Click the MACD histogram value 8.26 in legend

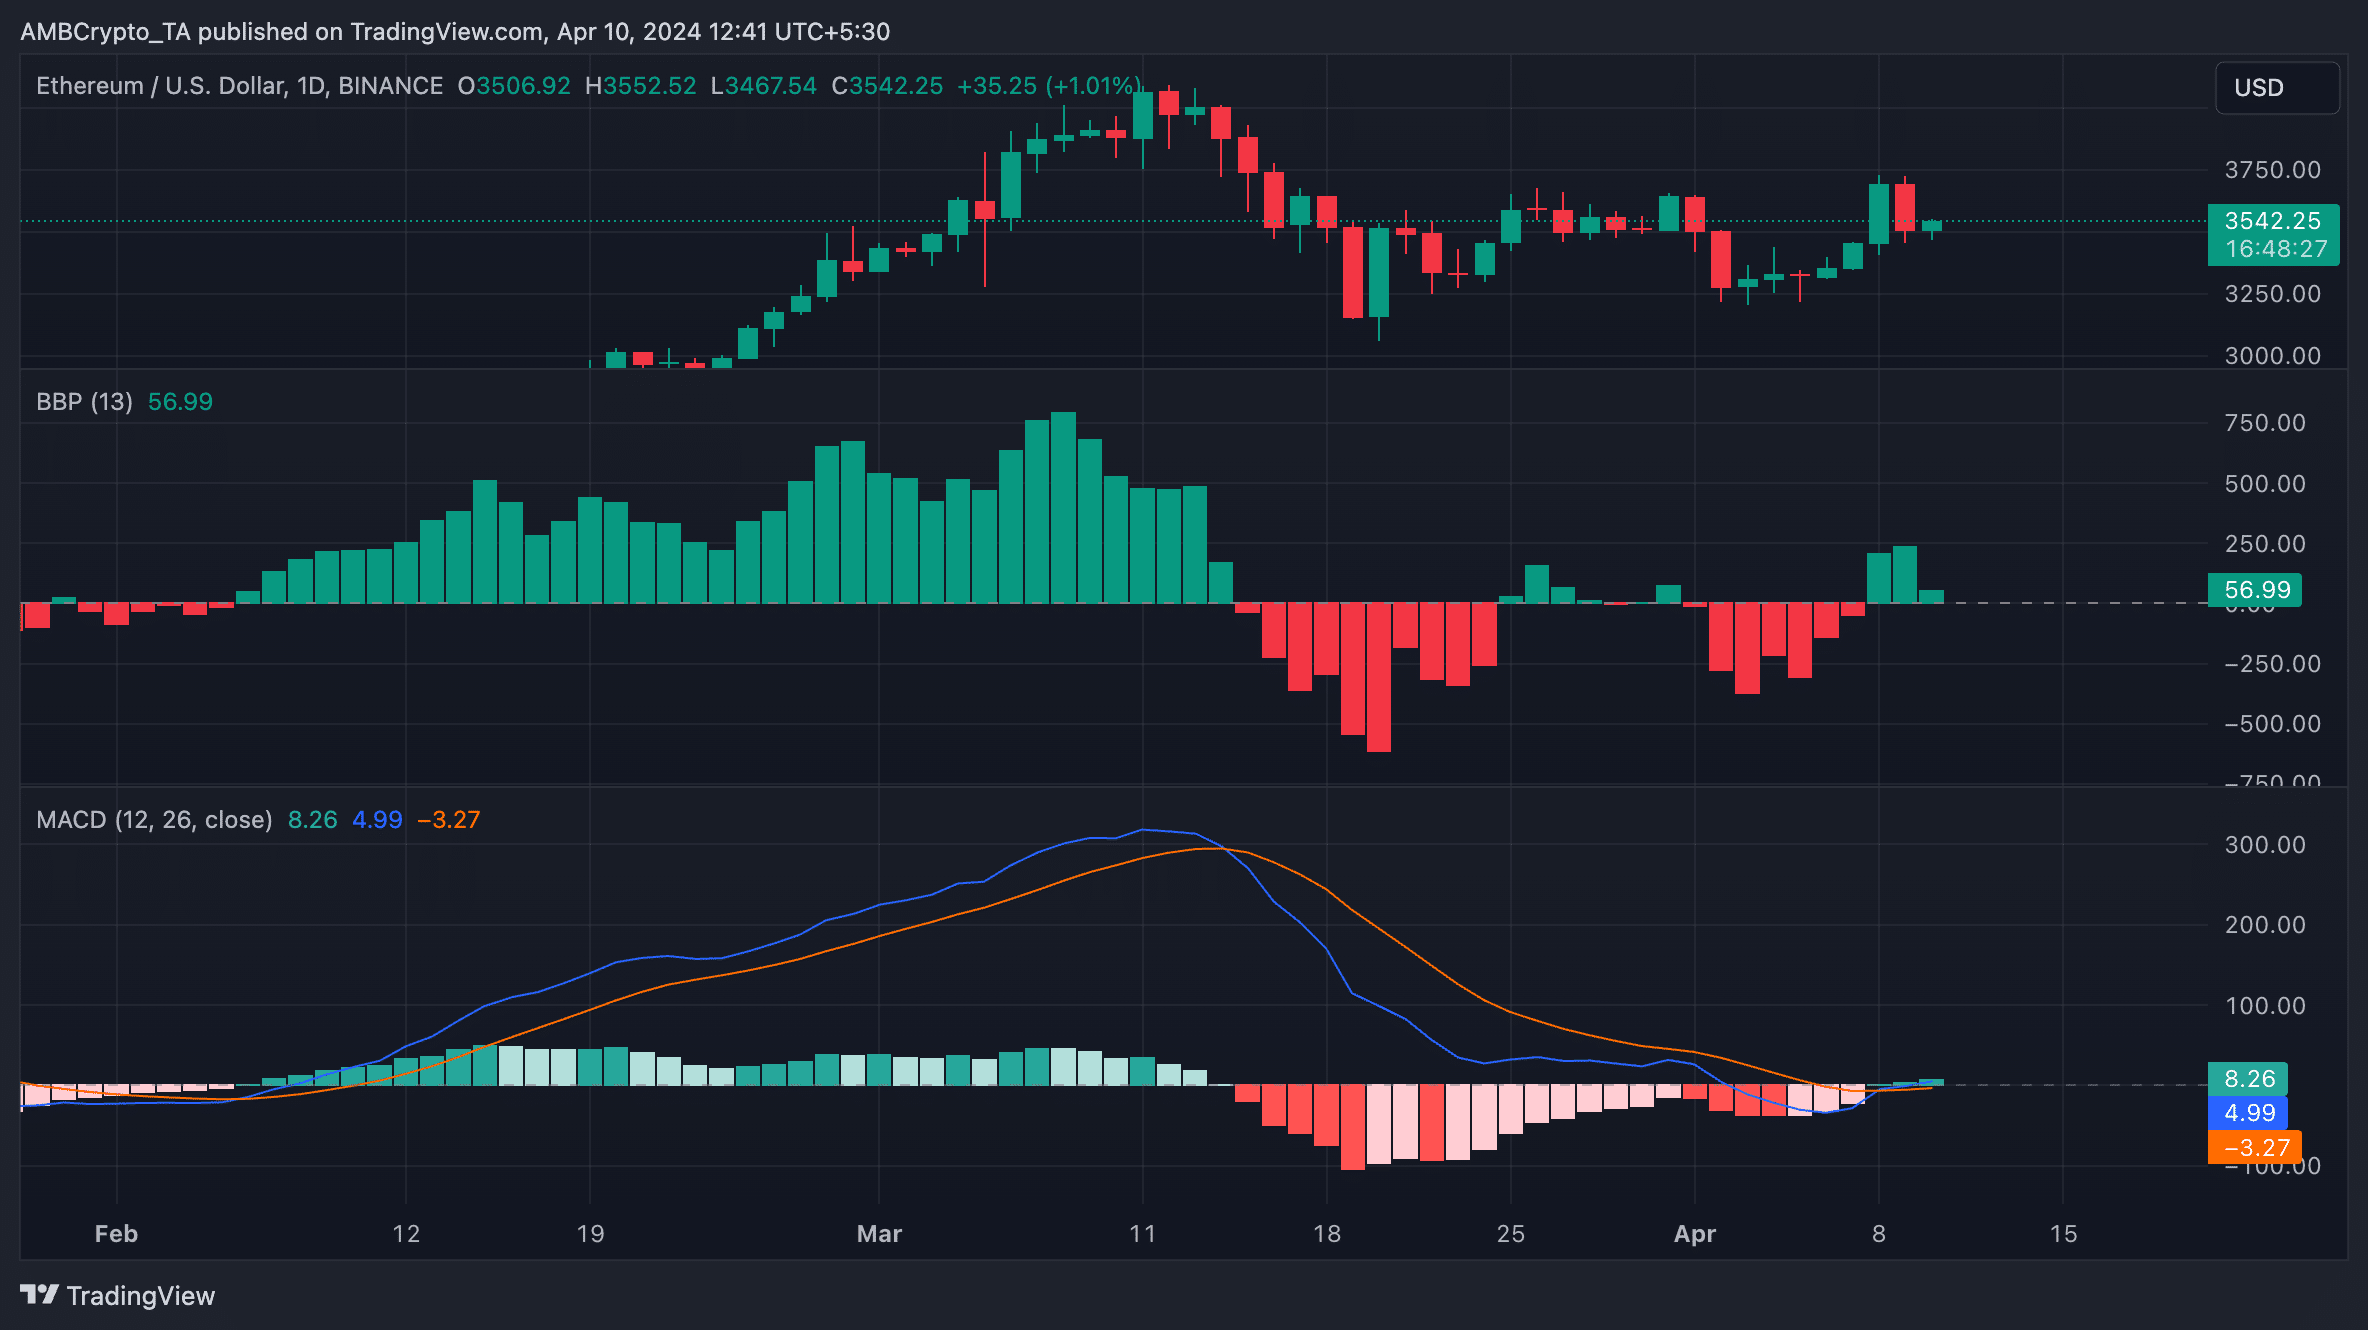[313, 820]
